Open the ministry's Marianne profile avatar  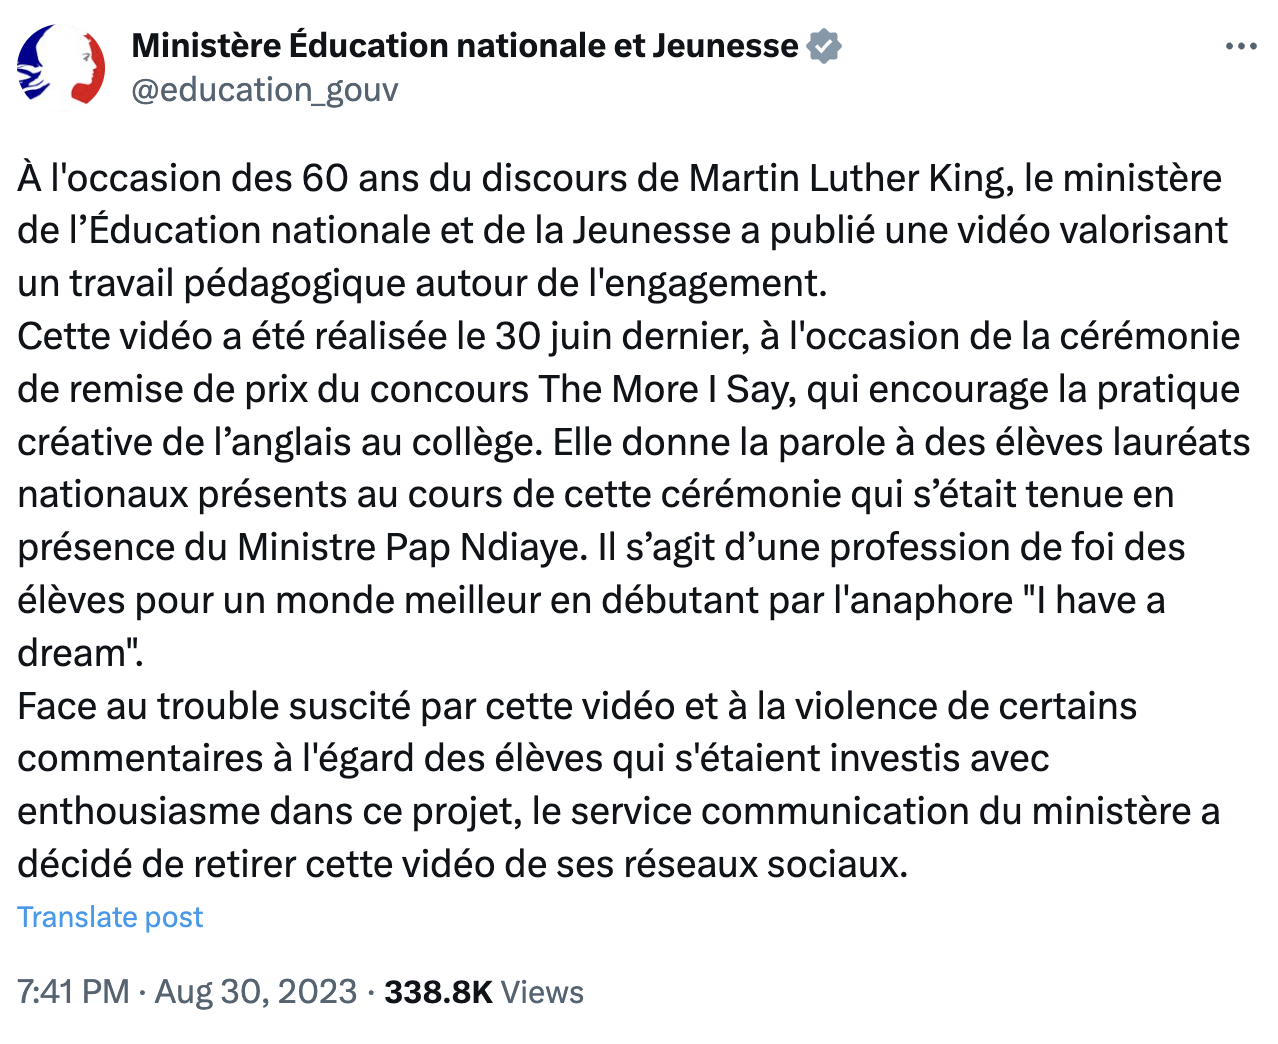(61, 65)
